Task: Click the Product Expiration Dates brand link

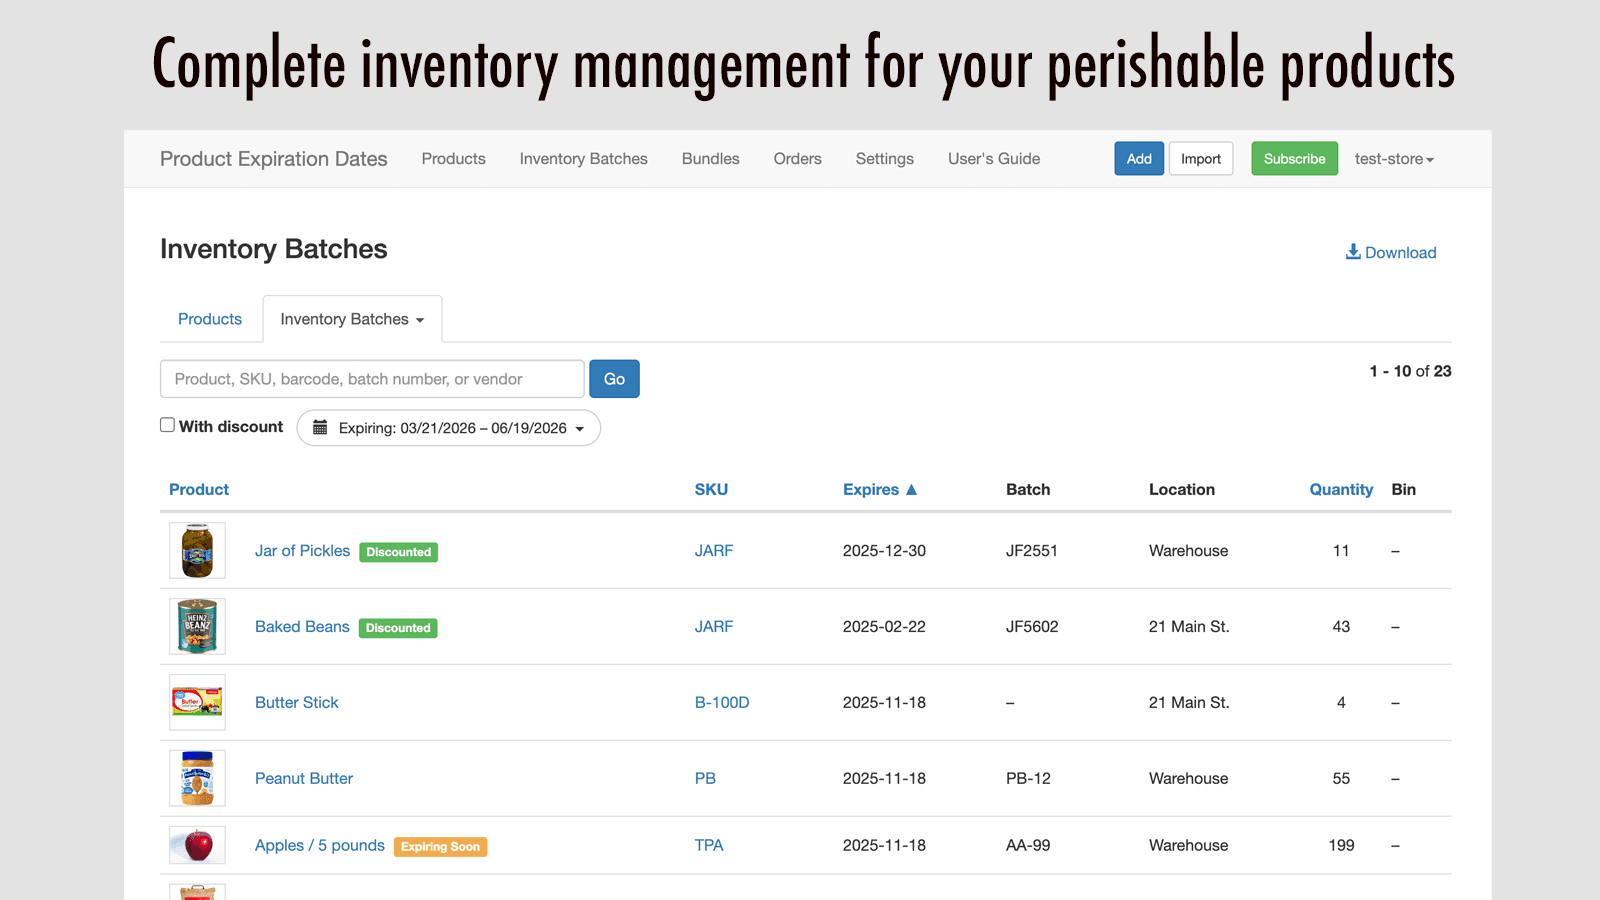Action: tap(273, 159)
